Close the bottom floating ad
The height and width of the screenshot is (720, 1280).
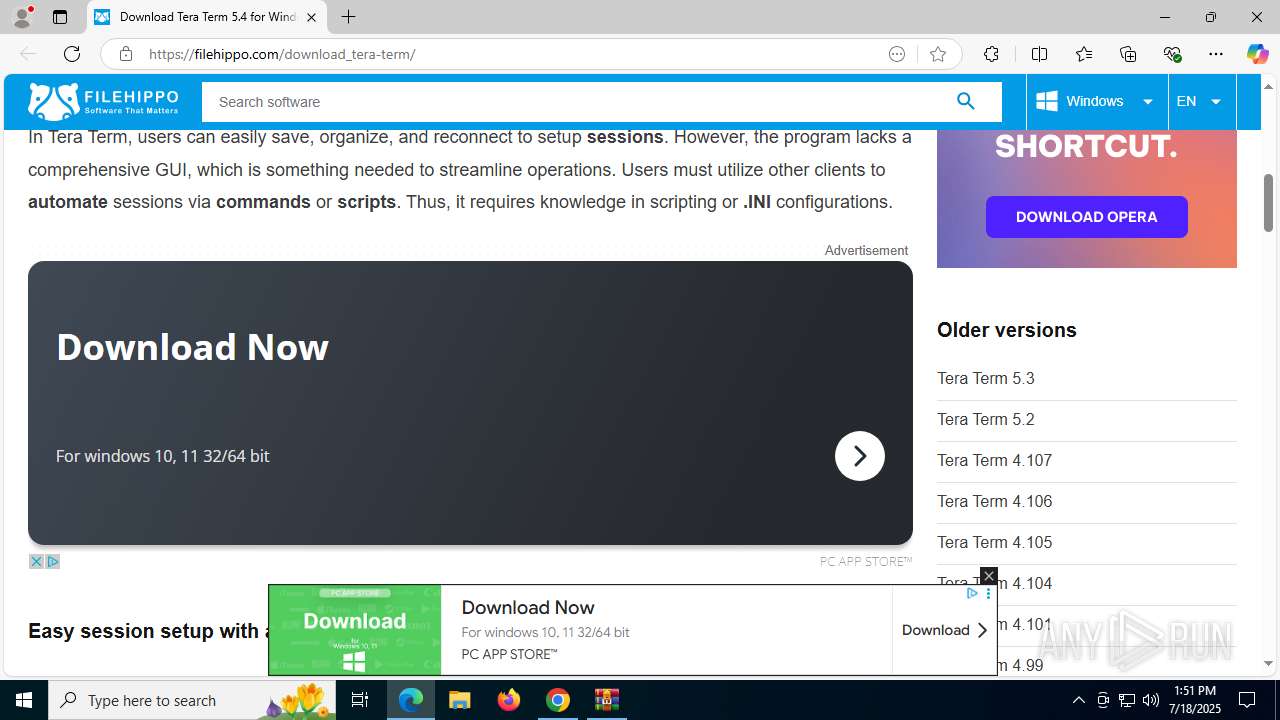[988, 576]
